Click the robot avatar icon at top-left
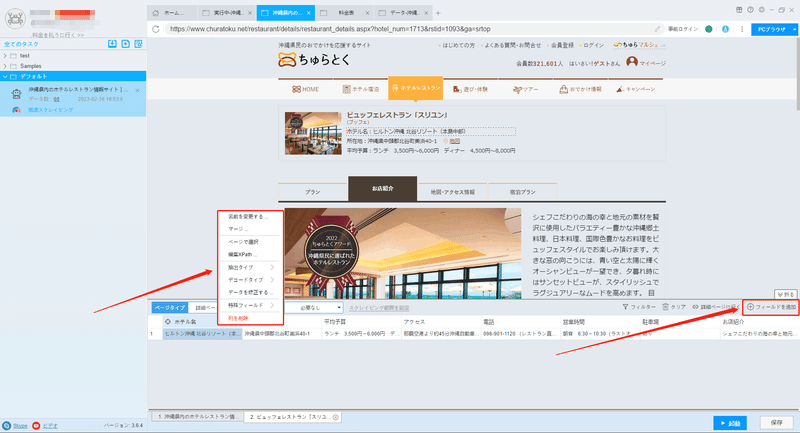 [x=15, y=19]
